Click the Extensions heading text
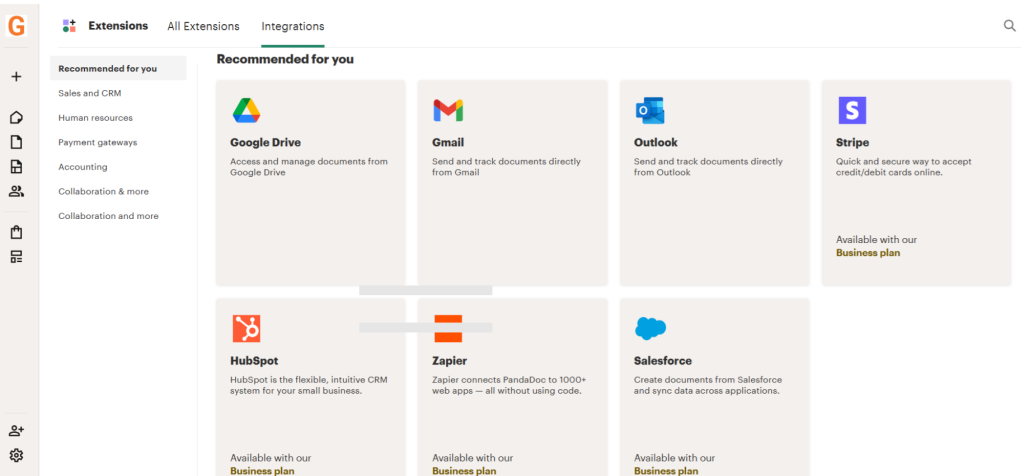Image resolution: width=1024 pixels, height=476 pixels. [x=118, y=26]
